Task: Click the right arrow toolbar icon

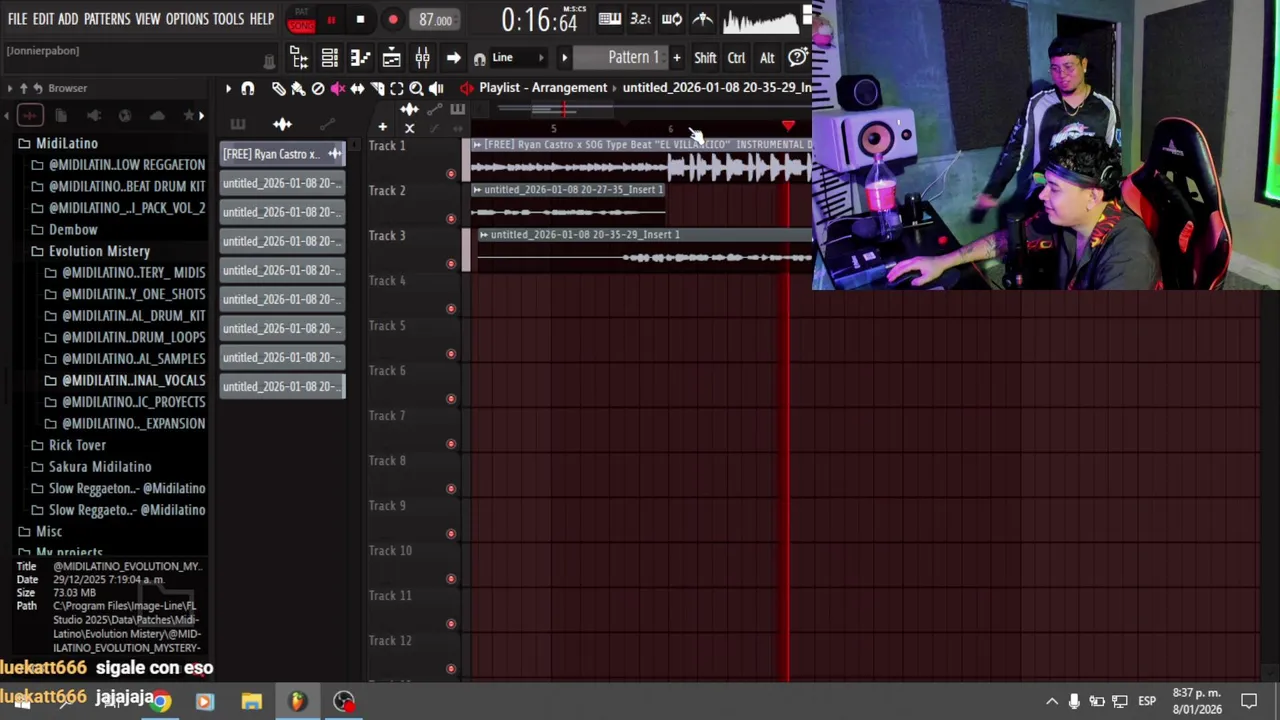Action: [x=453, y=58]
